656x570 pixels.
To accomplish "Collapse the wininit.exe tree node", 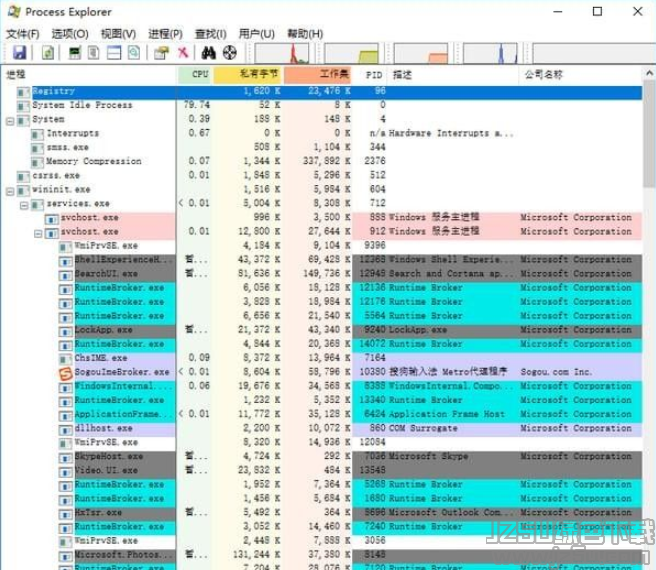I will (10, 192).
